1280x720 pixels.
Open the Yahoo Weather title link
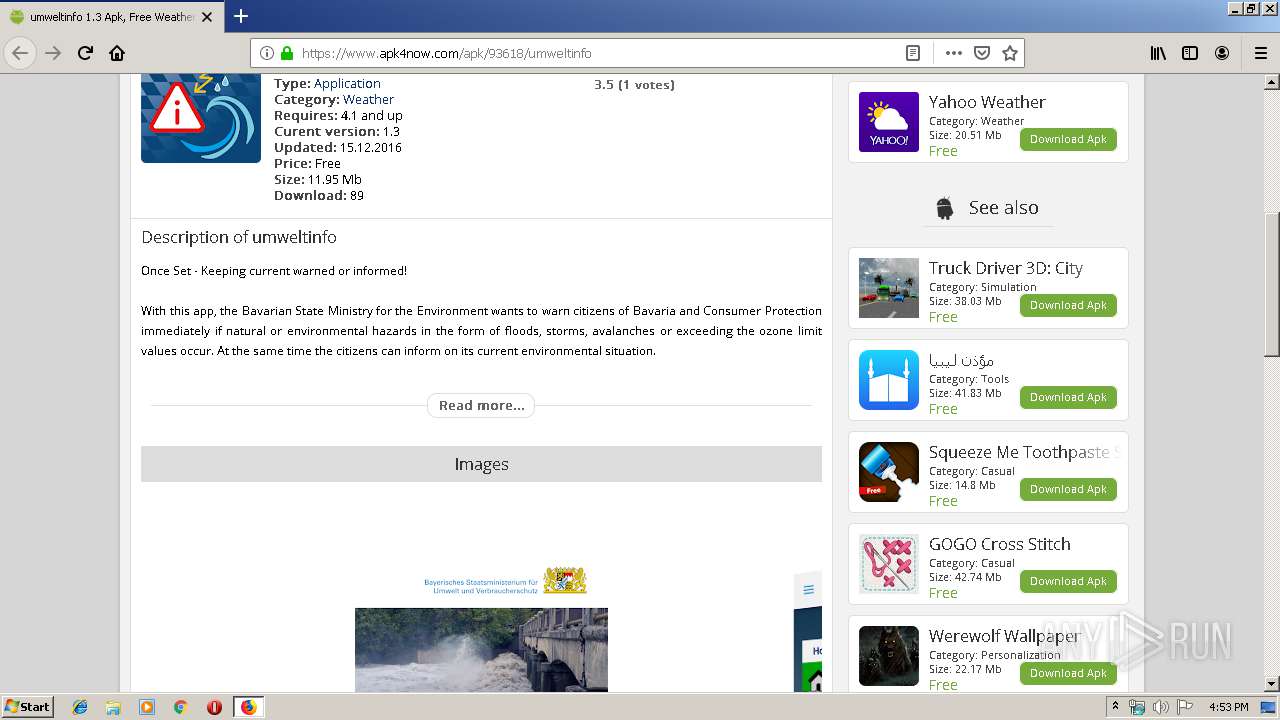[987, 102]
